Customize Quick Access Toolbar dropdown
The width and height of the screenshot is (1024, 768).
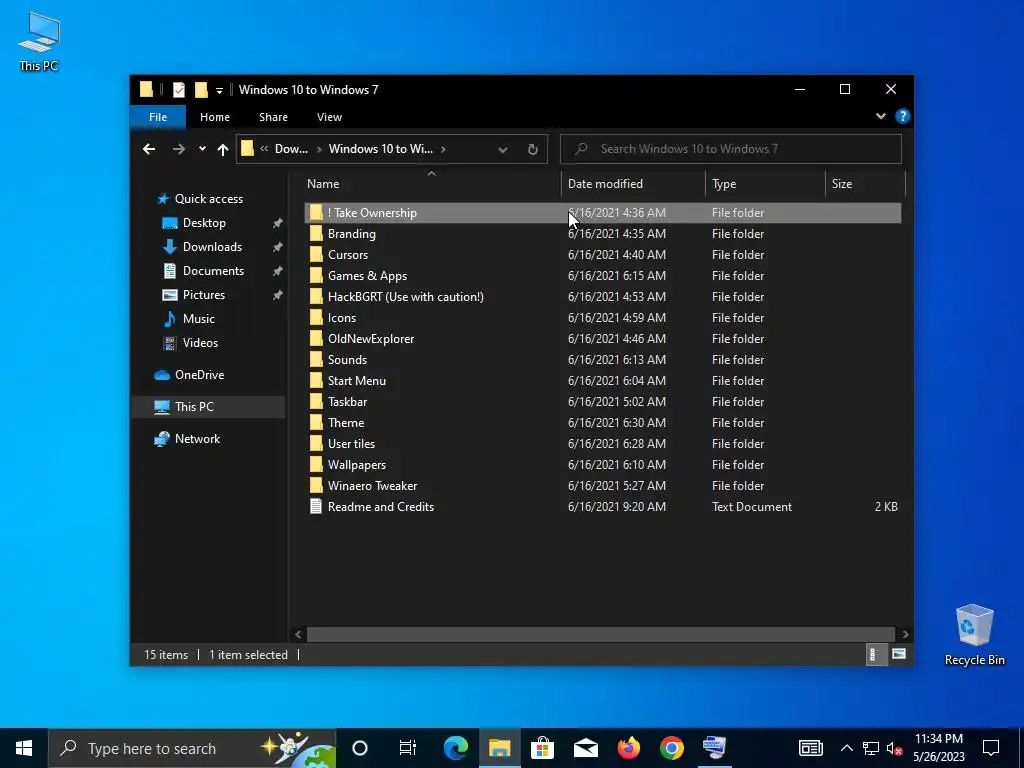(x=219, y=90)
